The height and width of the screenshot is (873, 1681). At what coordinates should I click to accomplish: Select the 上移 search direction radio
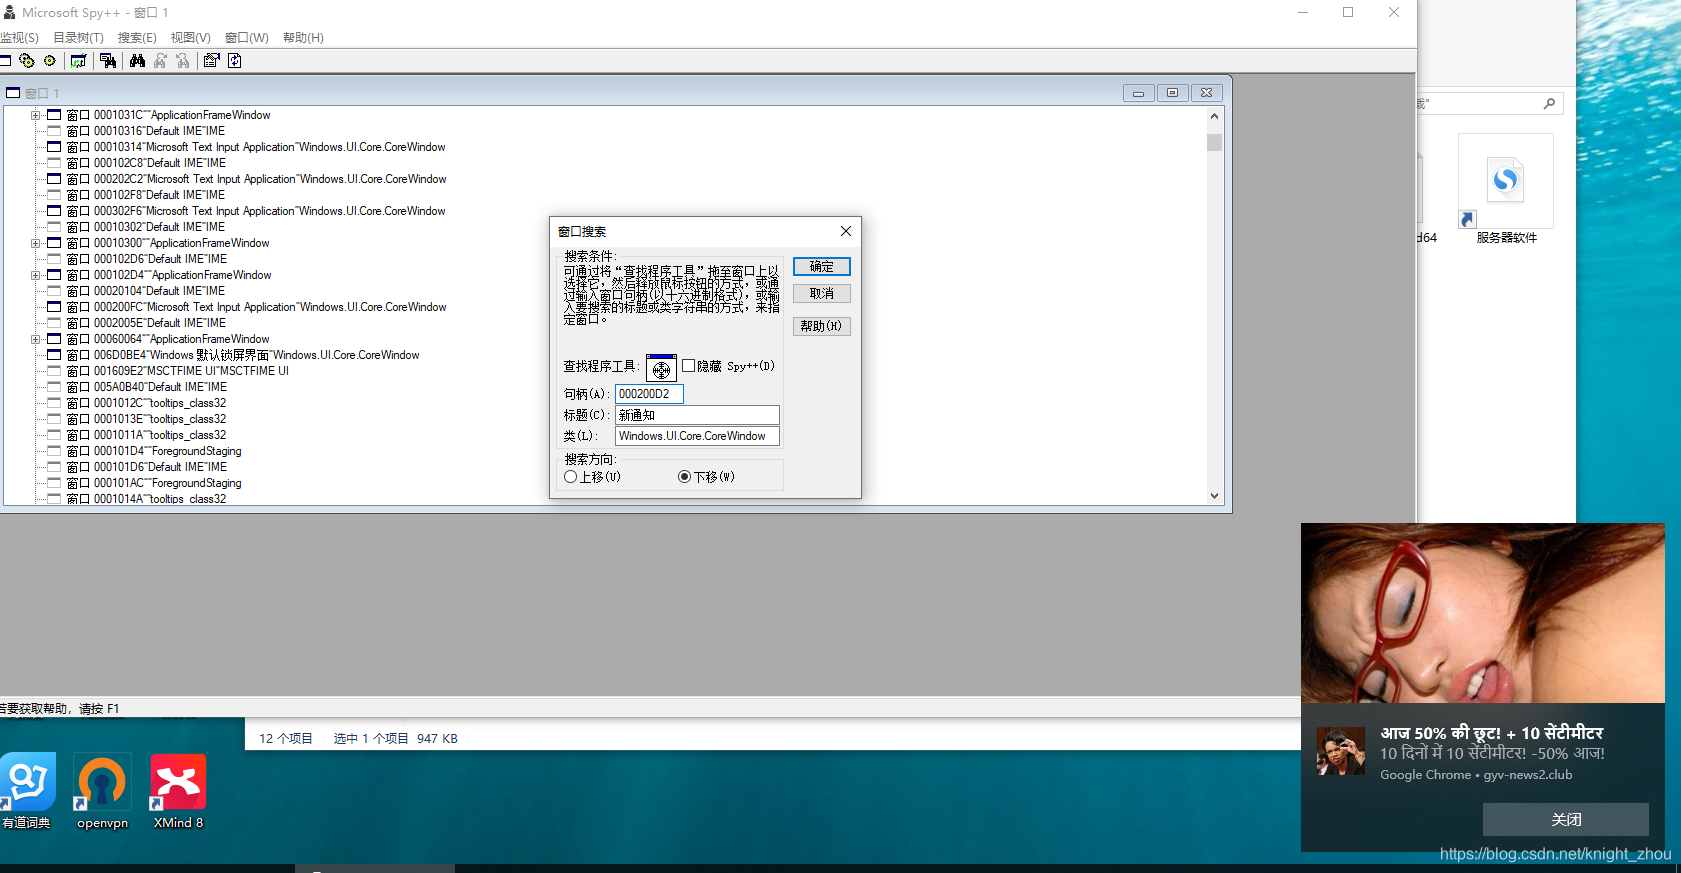coord(571,477)
